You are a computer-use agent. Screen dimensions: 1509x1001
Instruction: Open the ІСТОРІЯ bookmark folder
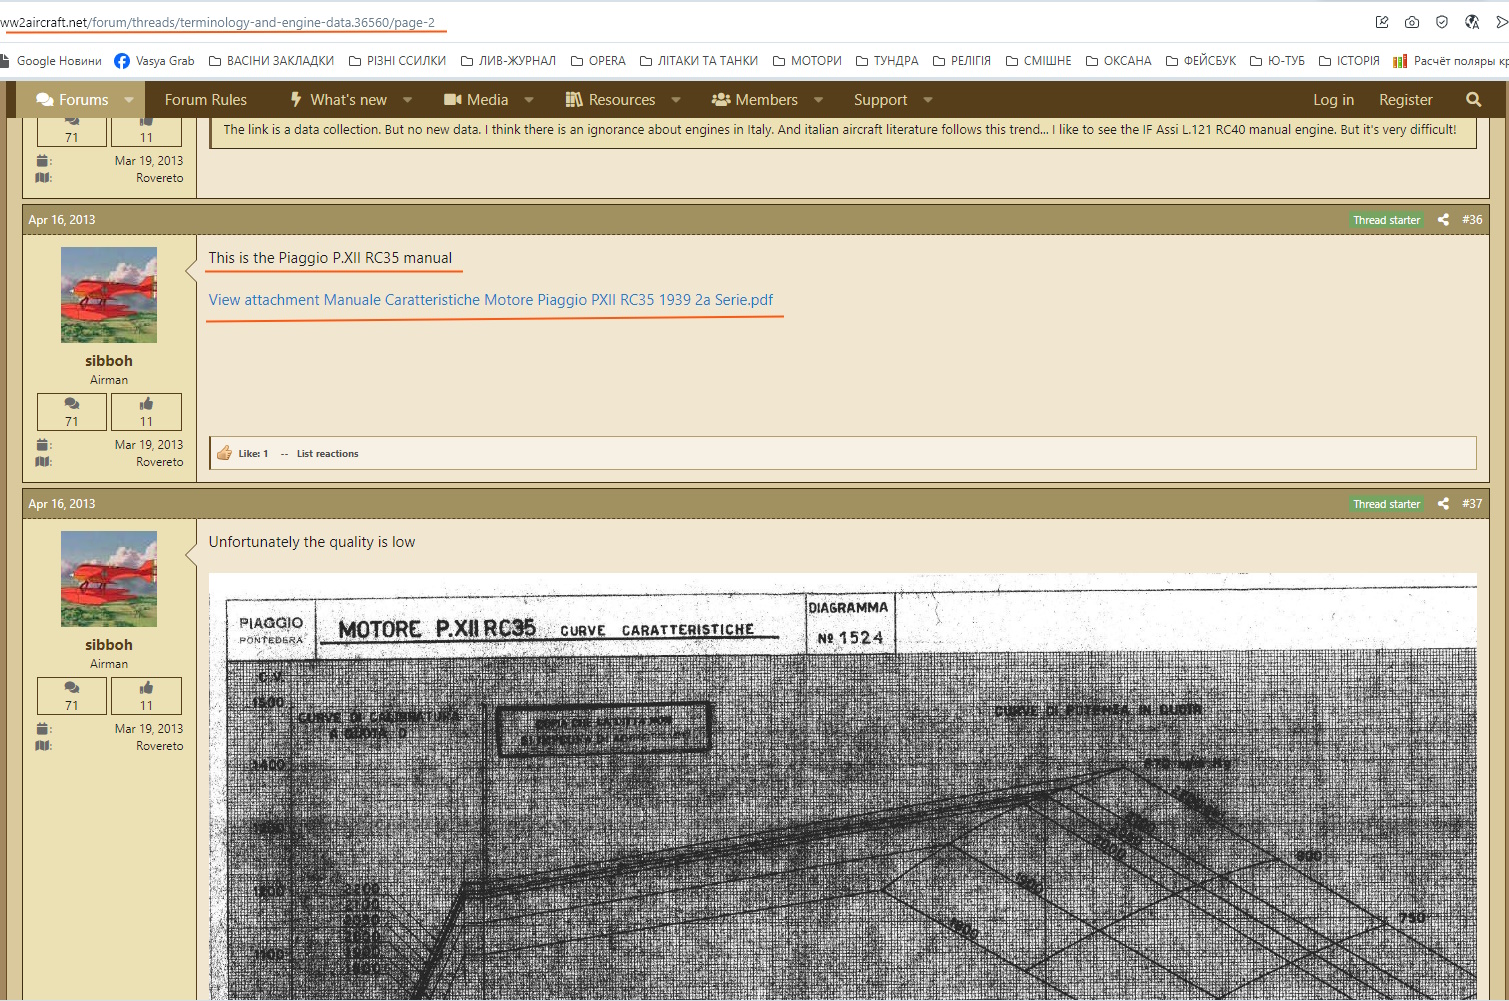(1349, 61)
